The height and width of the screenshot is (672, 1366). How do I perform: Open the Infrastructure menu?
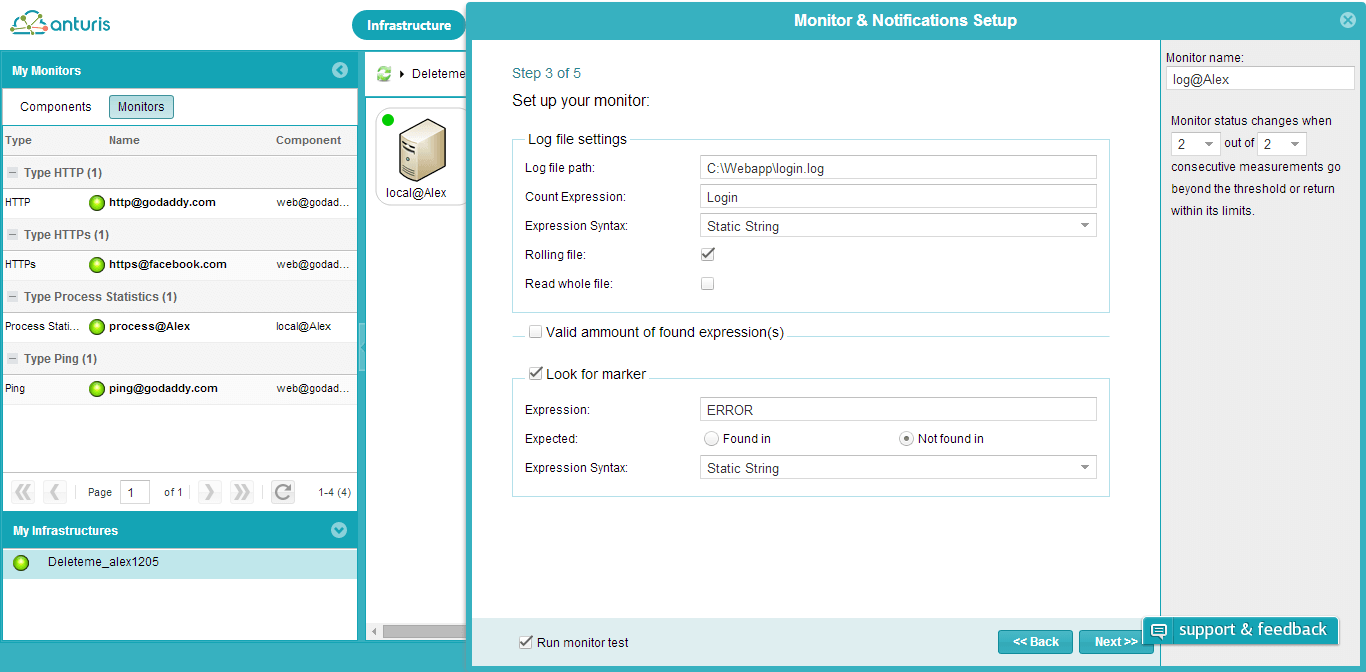(409, 25)
